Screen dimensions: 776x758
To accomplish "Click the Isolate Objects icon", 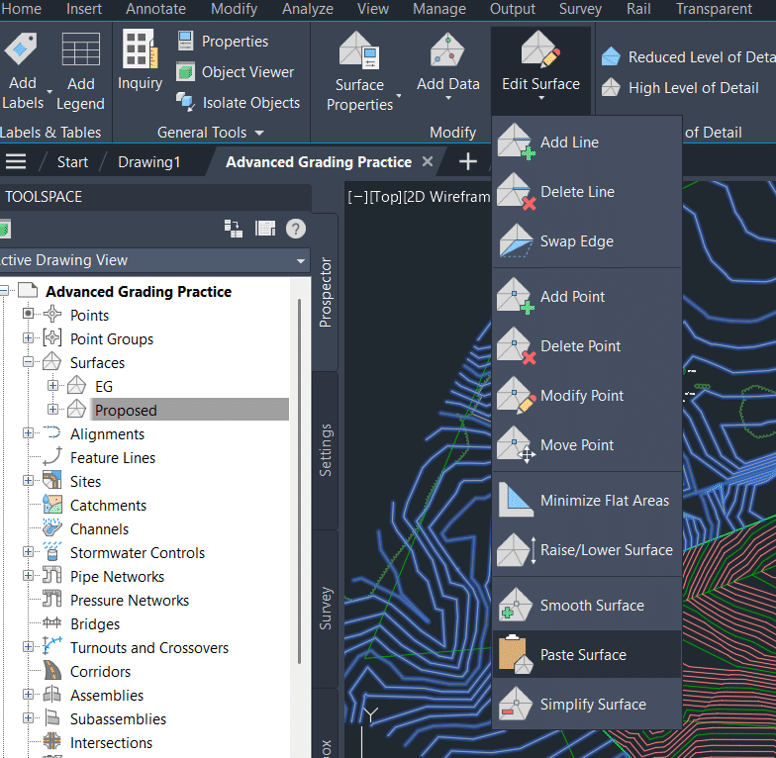I will pos(186,102).
